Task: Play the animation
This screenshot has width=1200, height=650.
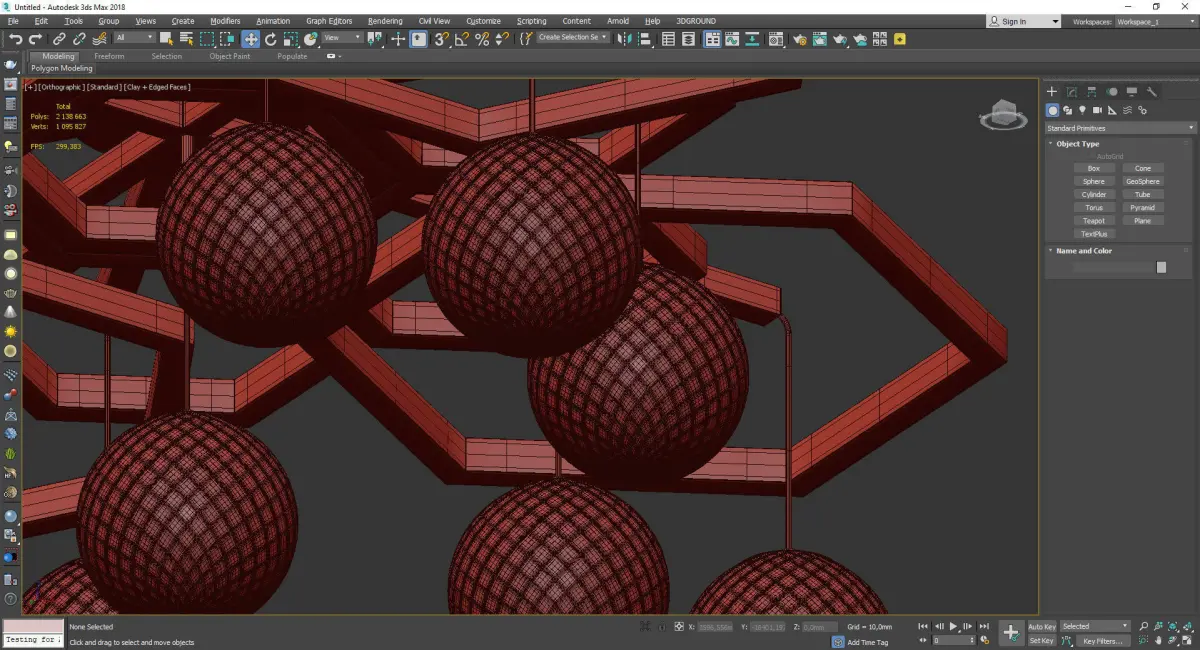Action: pos(953,627)
